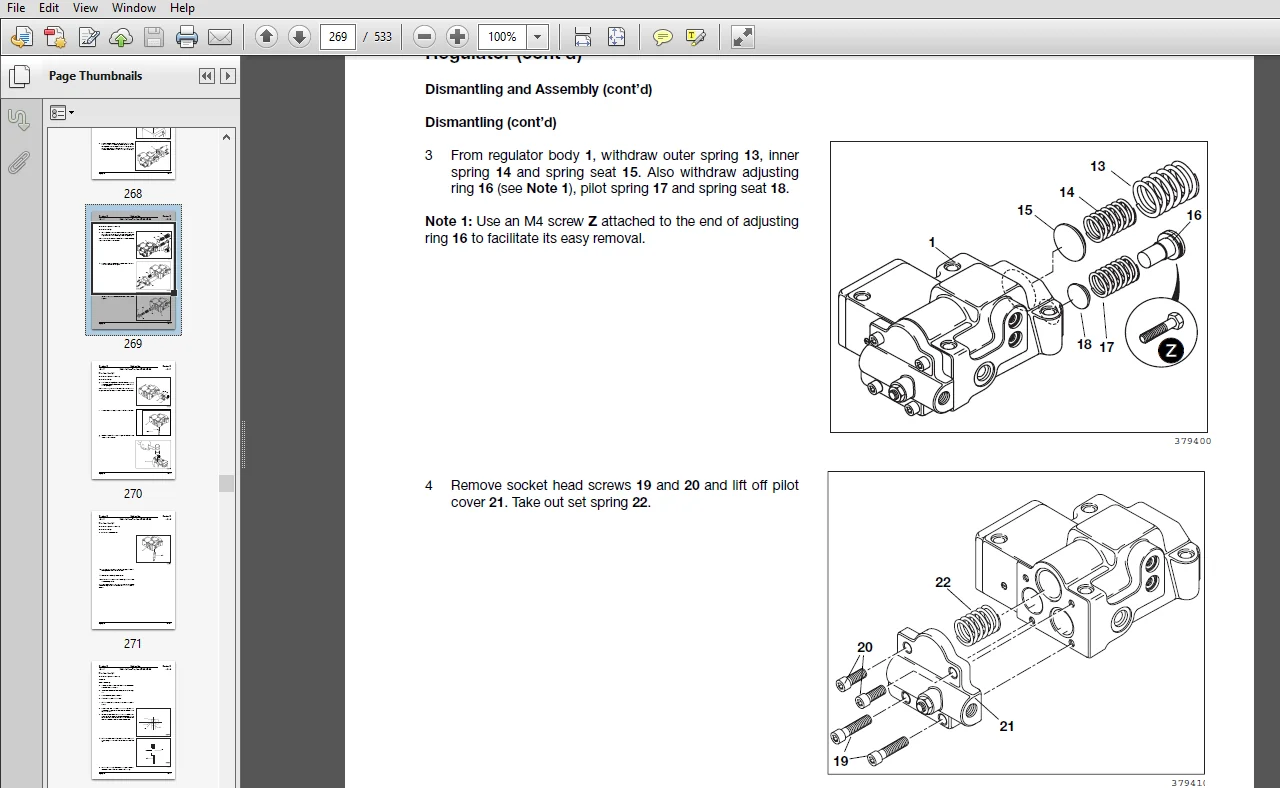This screenshot has height=788, width=1280.
Task: Click the cloud upload icon
Action: coord(121,37)
